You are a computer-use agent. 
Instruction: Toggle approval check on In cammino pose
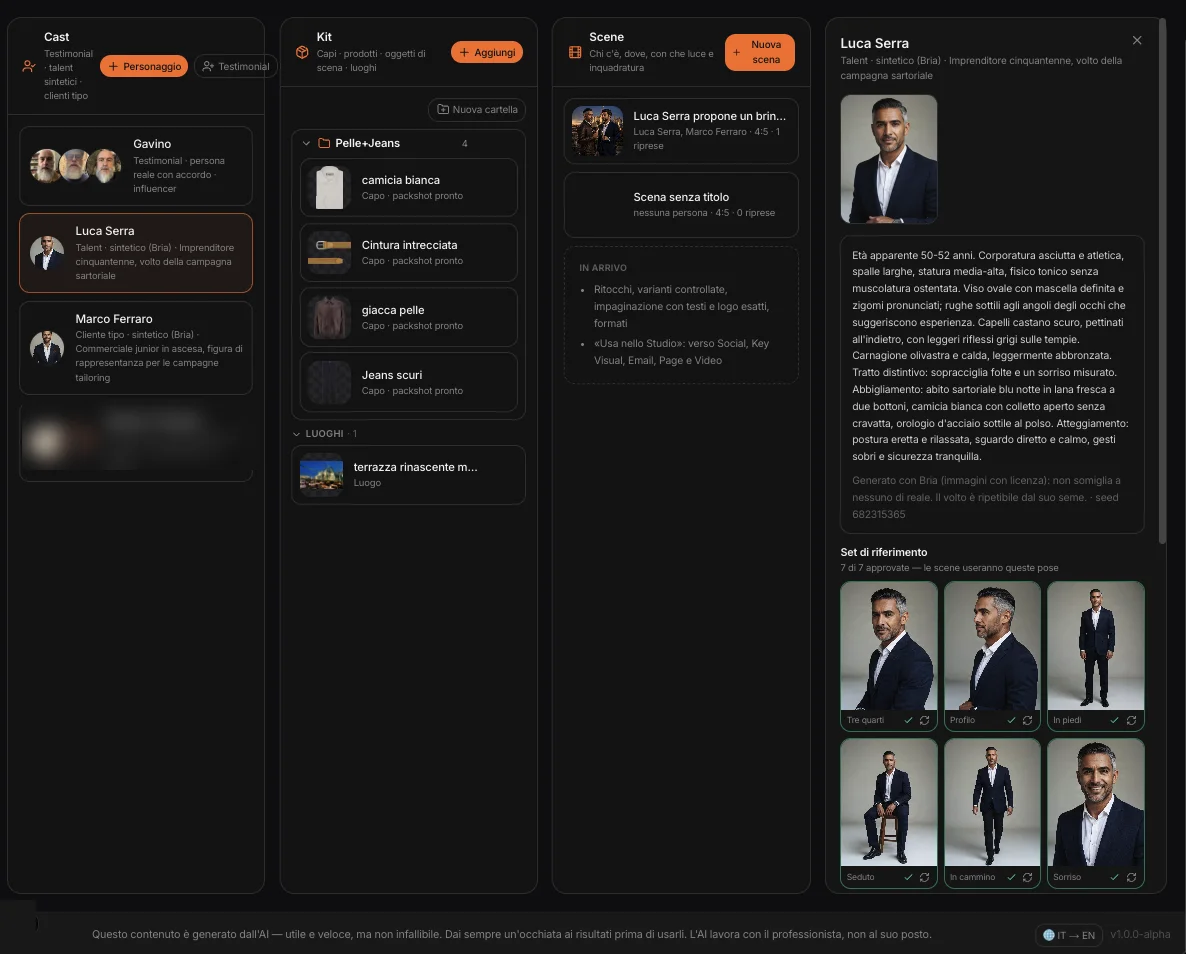[1011, 877]
